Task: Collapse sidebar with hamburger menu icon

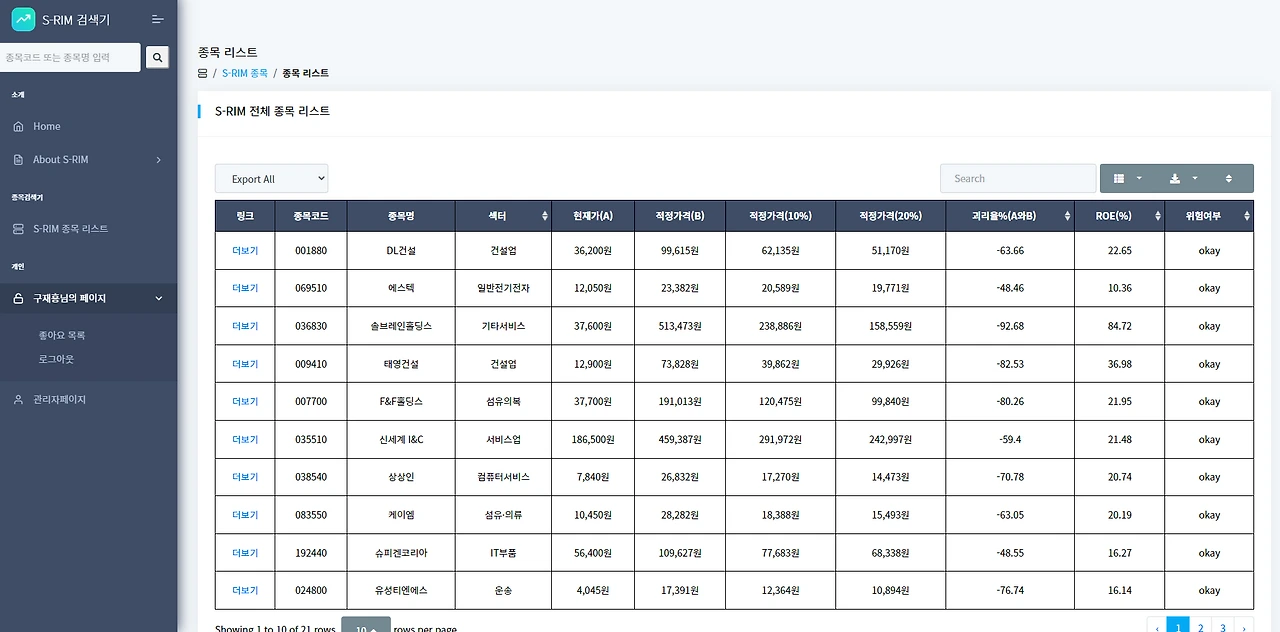Action: pyautogui.click(x=158, y=19)
